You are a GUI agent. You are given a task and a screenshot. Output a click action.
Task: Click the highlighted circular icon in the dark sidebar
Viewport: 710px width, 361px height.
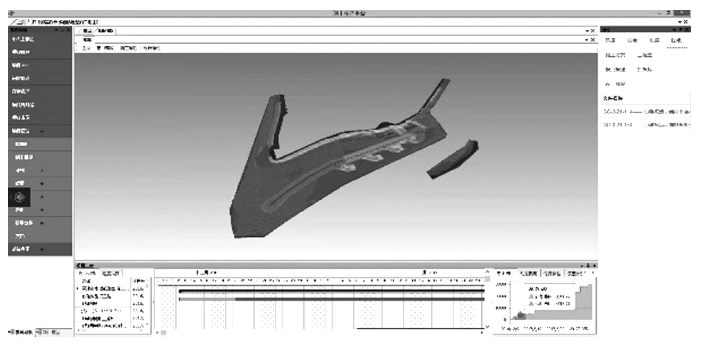pyautogui.click(x=19, y=197)
